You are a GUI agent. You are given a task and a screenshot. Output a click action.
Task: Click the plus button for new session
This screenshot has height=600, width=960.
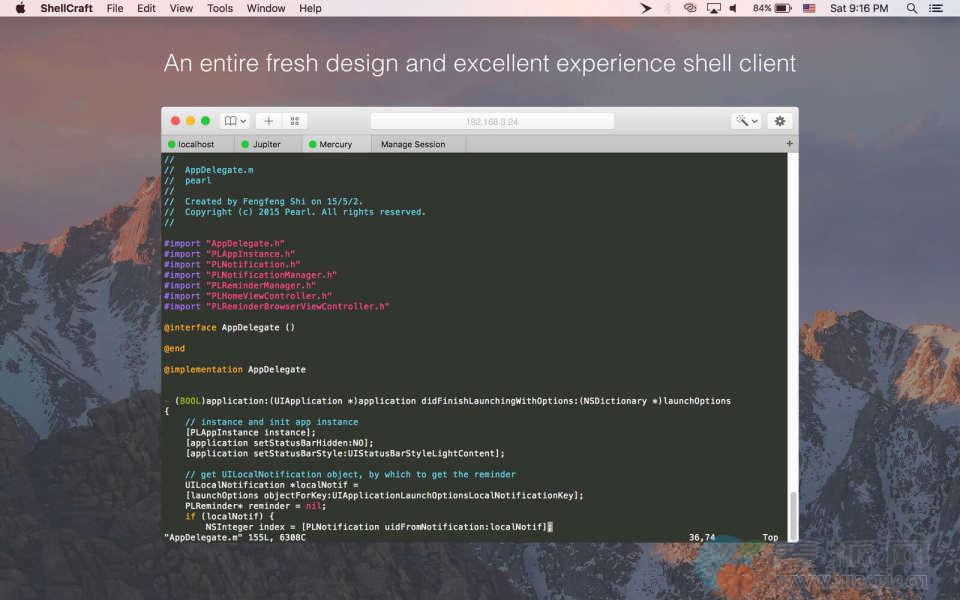268,121
